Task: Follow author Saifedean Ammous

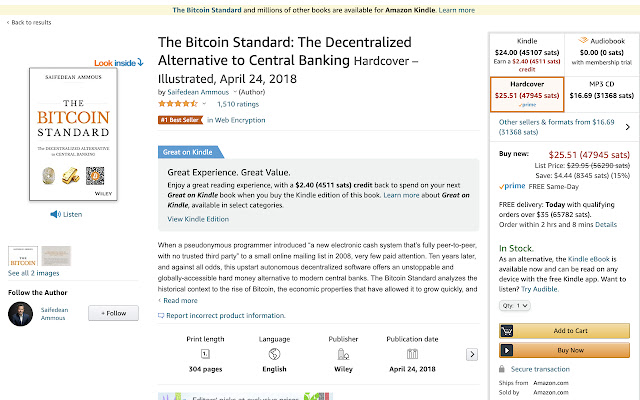Action: click(x=113, y=313)
